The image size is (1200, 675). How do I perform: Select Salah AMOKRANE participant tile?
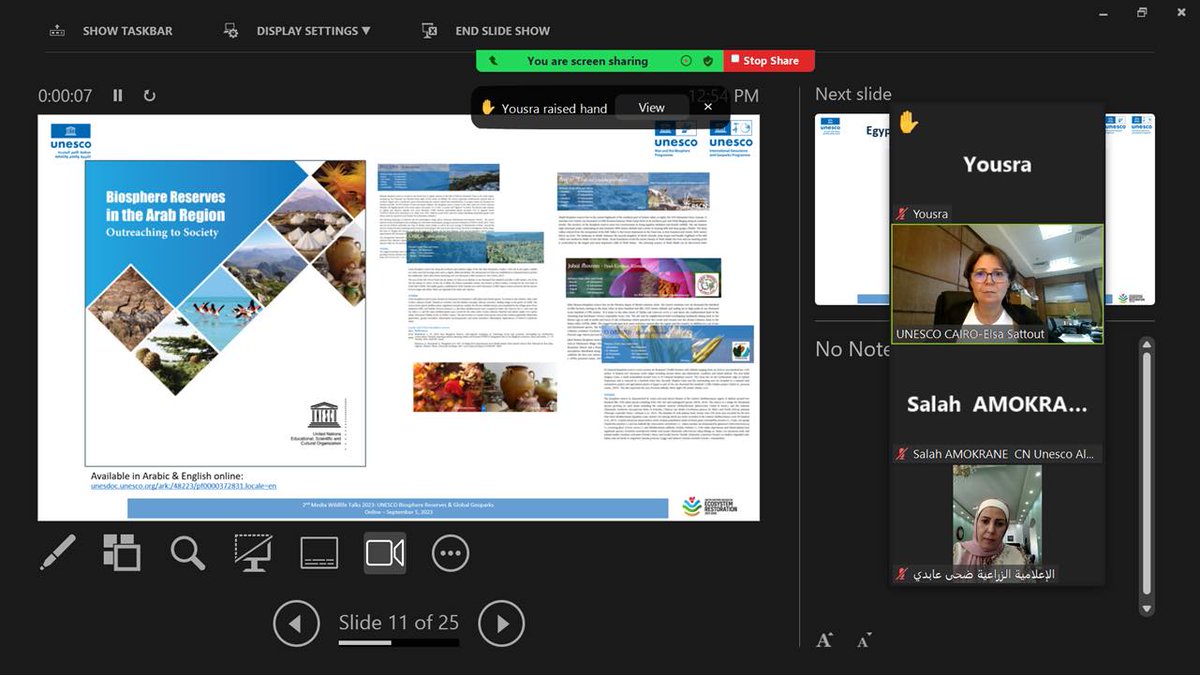point(997,404)
